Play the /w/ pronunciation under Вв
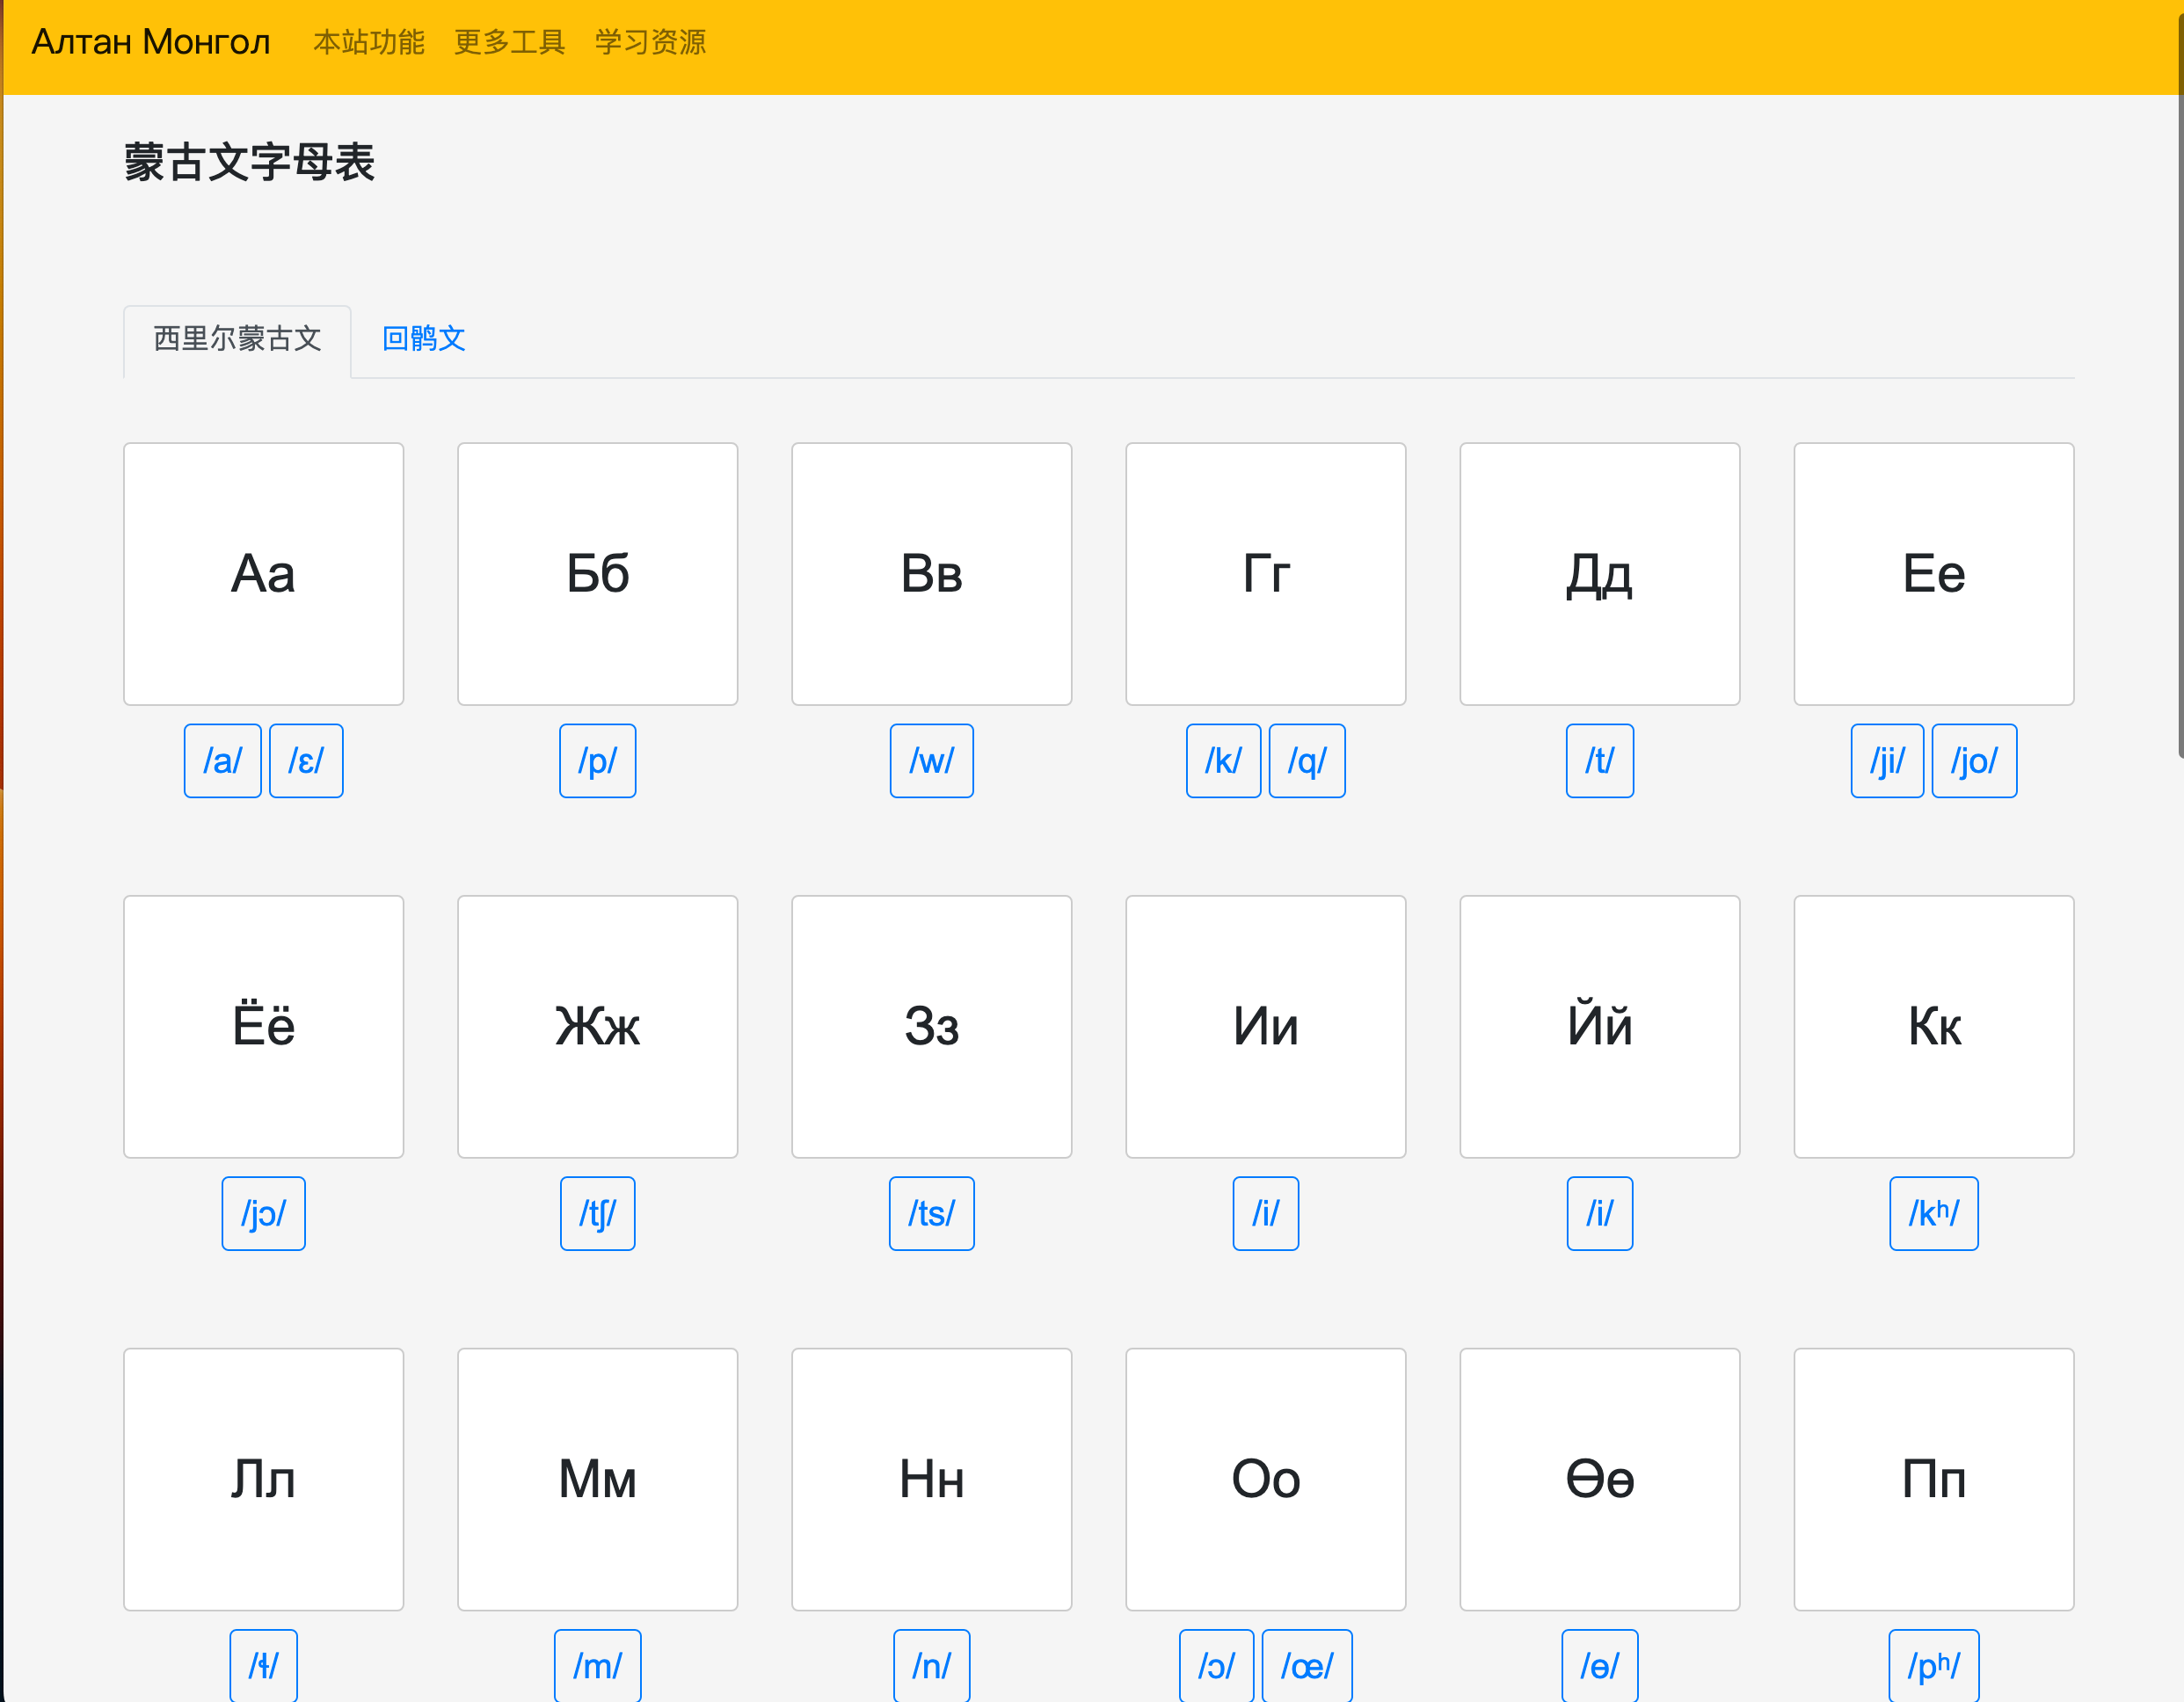This screenshot has width=2184, height=1702. click(x=931, y=761)
